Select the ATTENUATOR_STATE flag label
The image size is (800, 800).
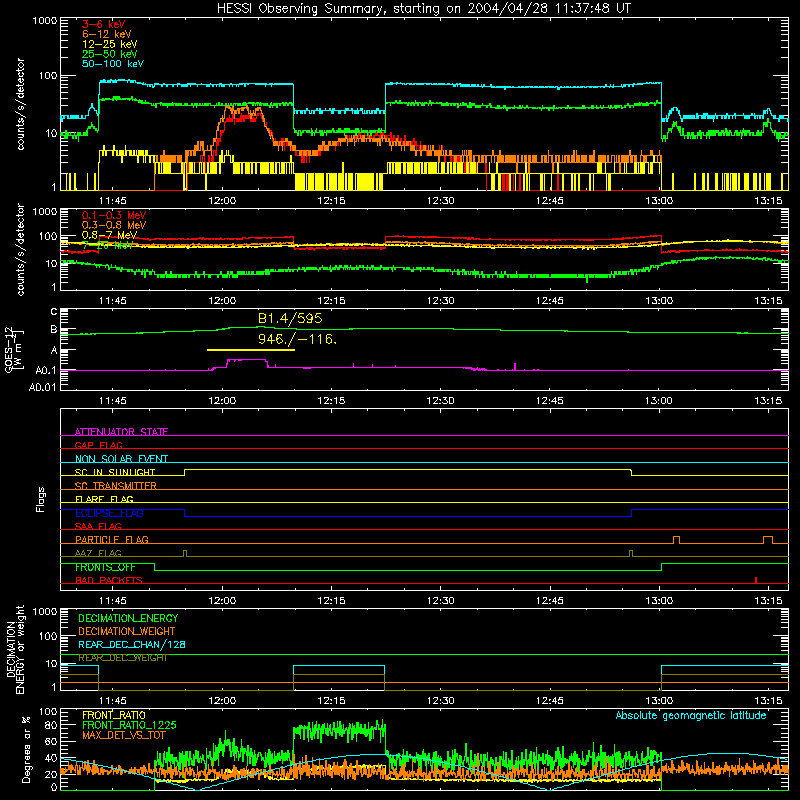[x=121, y=432]
